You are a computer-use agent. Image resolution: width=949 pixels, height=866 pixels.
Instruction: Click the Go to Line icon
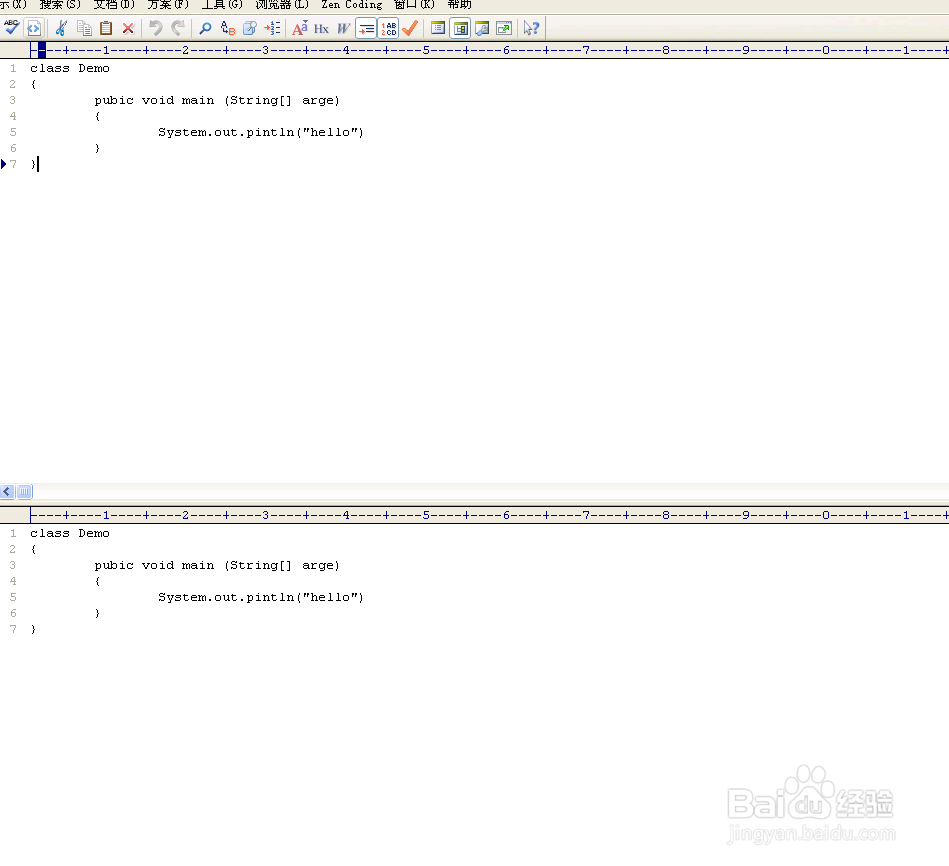tap(272, 28)
